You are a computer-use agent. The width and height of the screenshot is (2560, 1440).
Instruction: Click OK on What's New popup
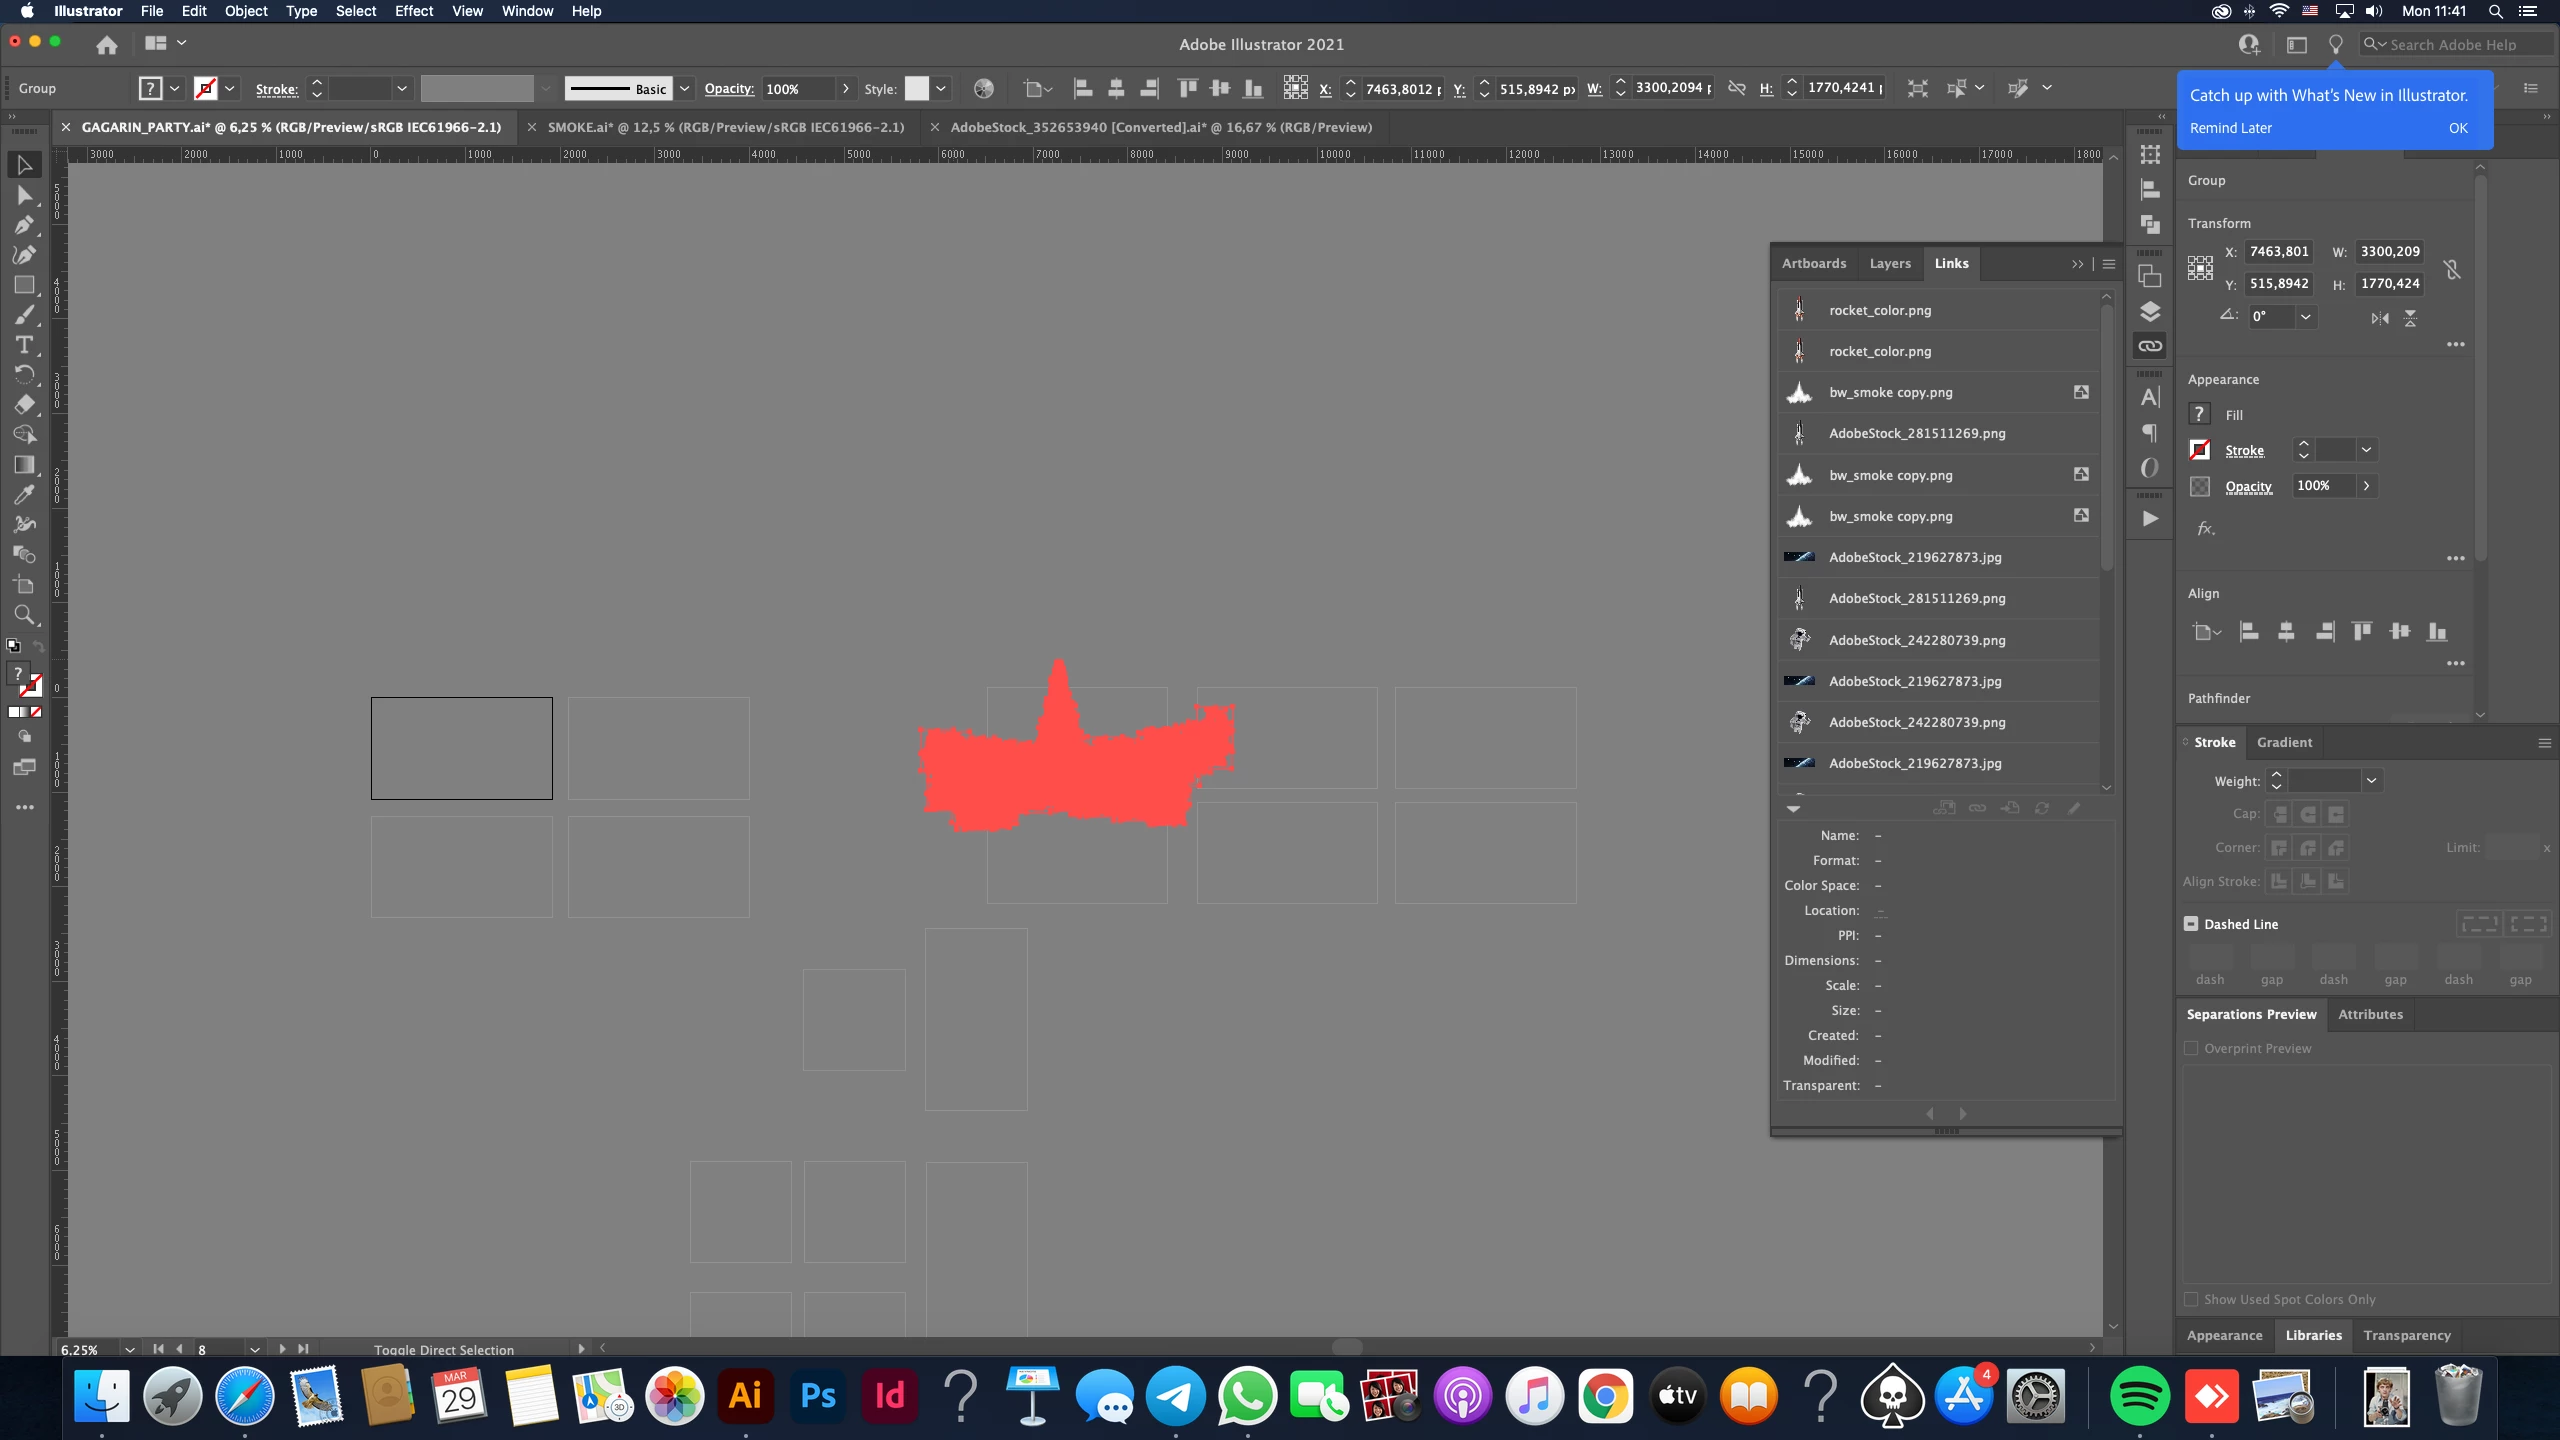tap(2458, 128)
